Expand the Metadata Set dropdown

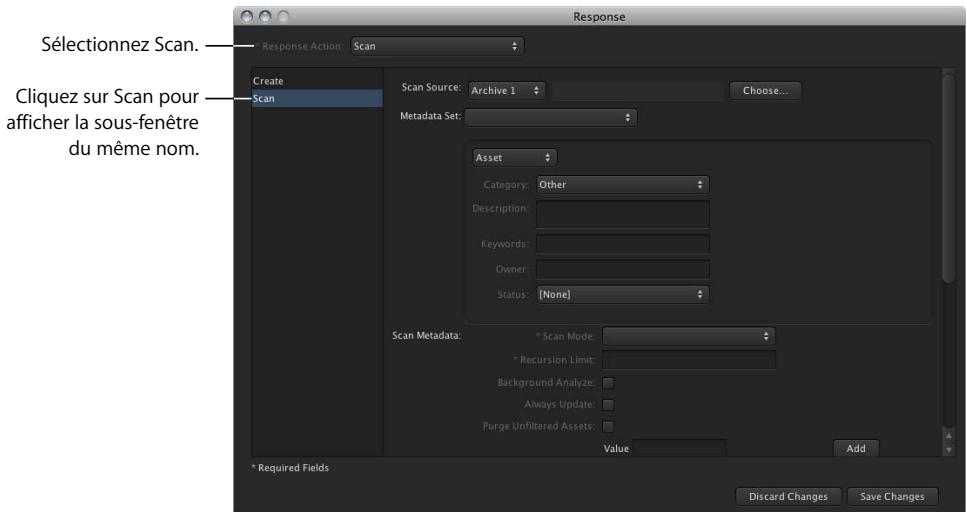pos(551,117)
